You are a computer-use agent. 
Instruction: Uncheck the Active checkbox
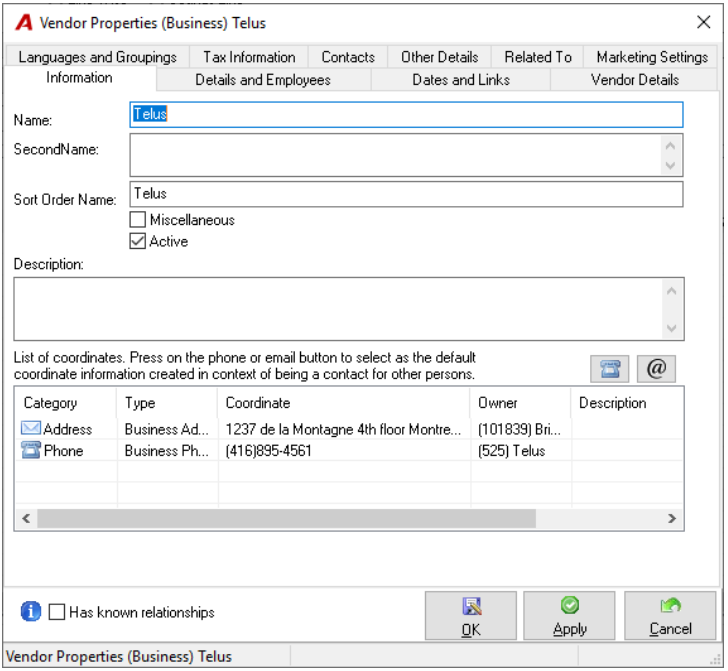(138, 241)
